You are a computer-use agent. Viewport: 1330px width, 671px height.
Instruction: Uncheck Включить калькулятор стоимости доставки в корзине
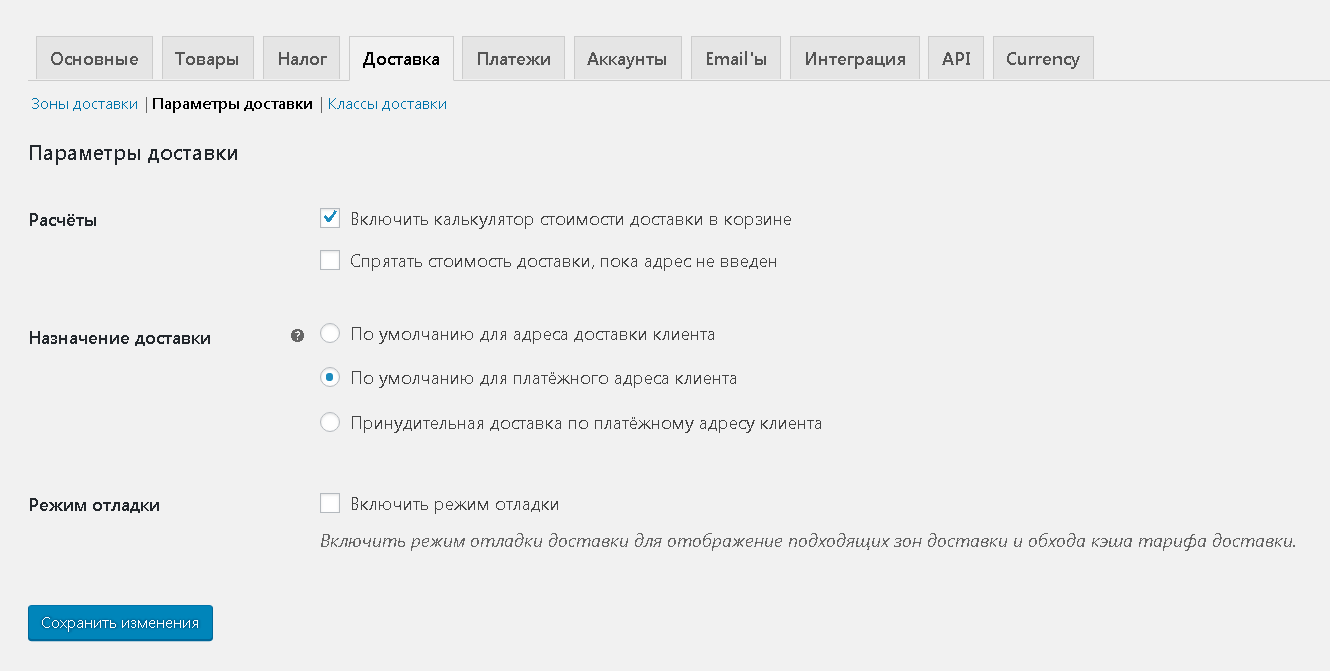[x=330, y=218]
